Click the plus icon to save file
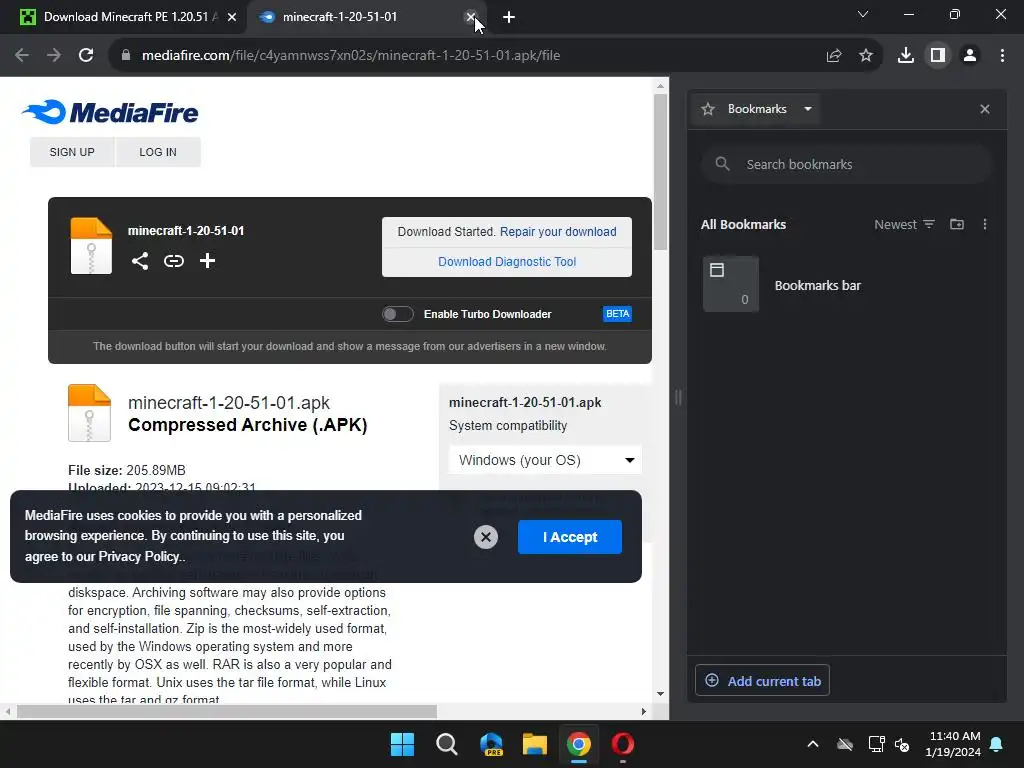Screen dimensions: 1024x768 [208, 261]
